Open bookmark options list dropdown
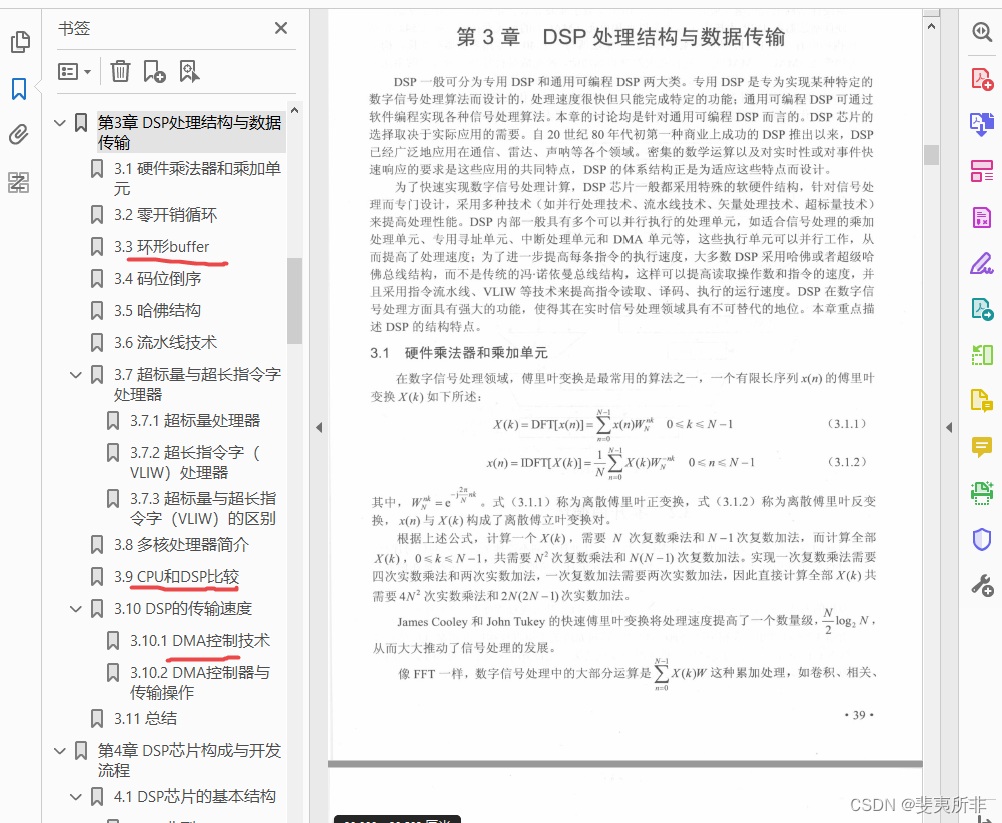 pos(74,71)
